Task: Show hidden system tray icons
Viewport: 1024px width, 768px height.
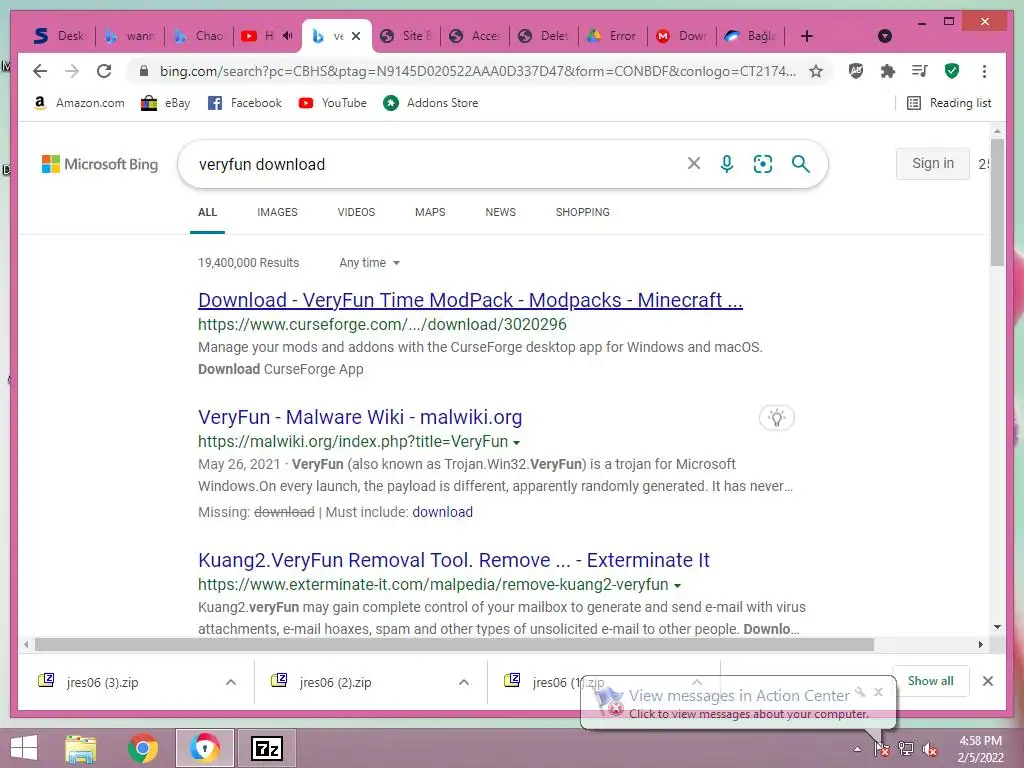Action: [x=857, y=749]
